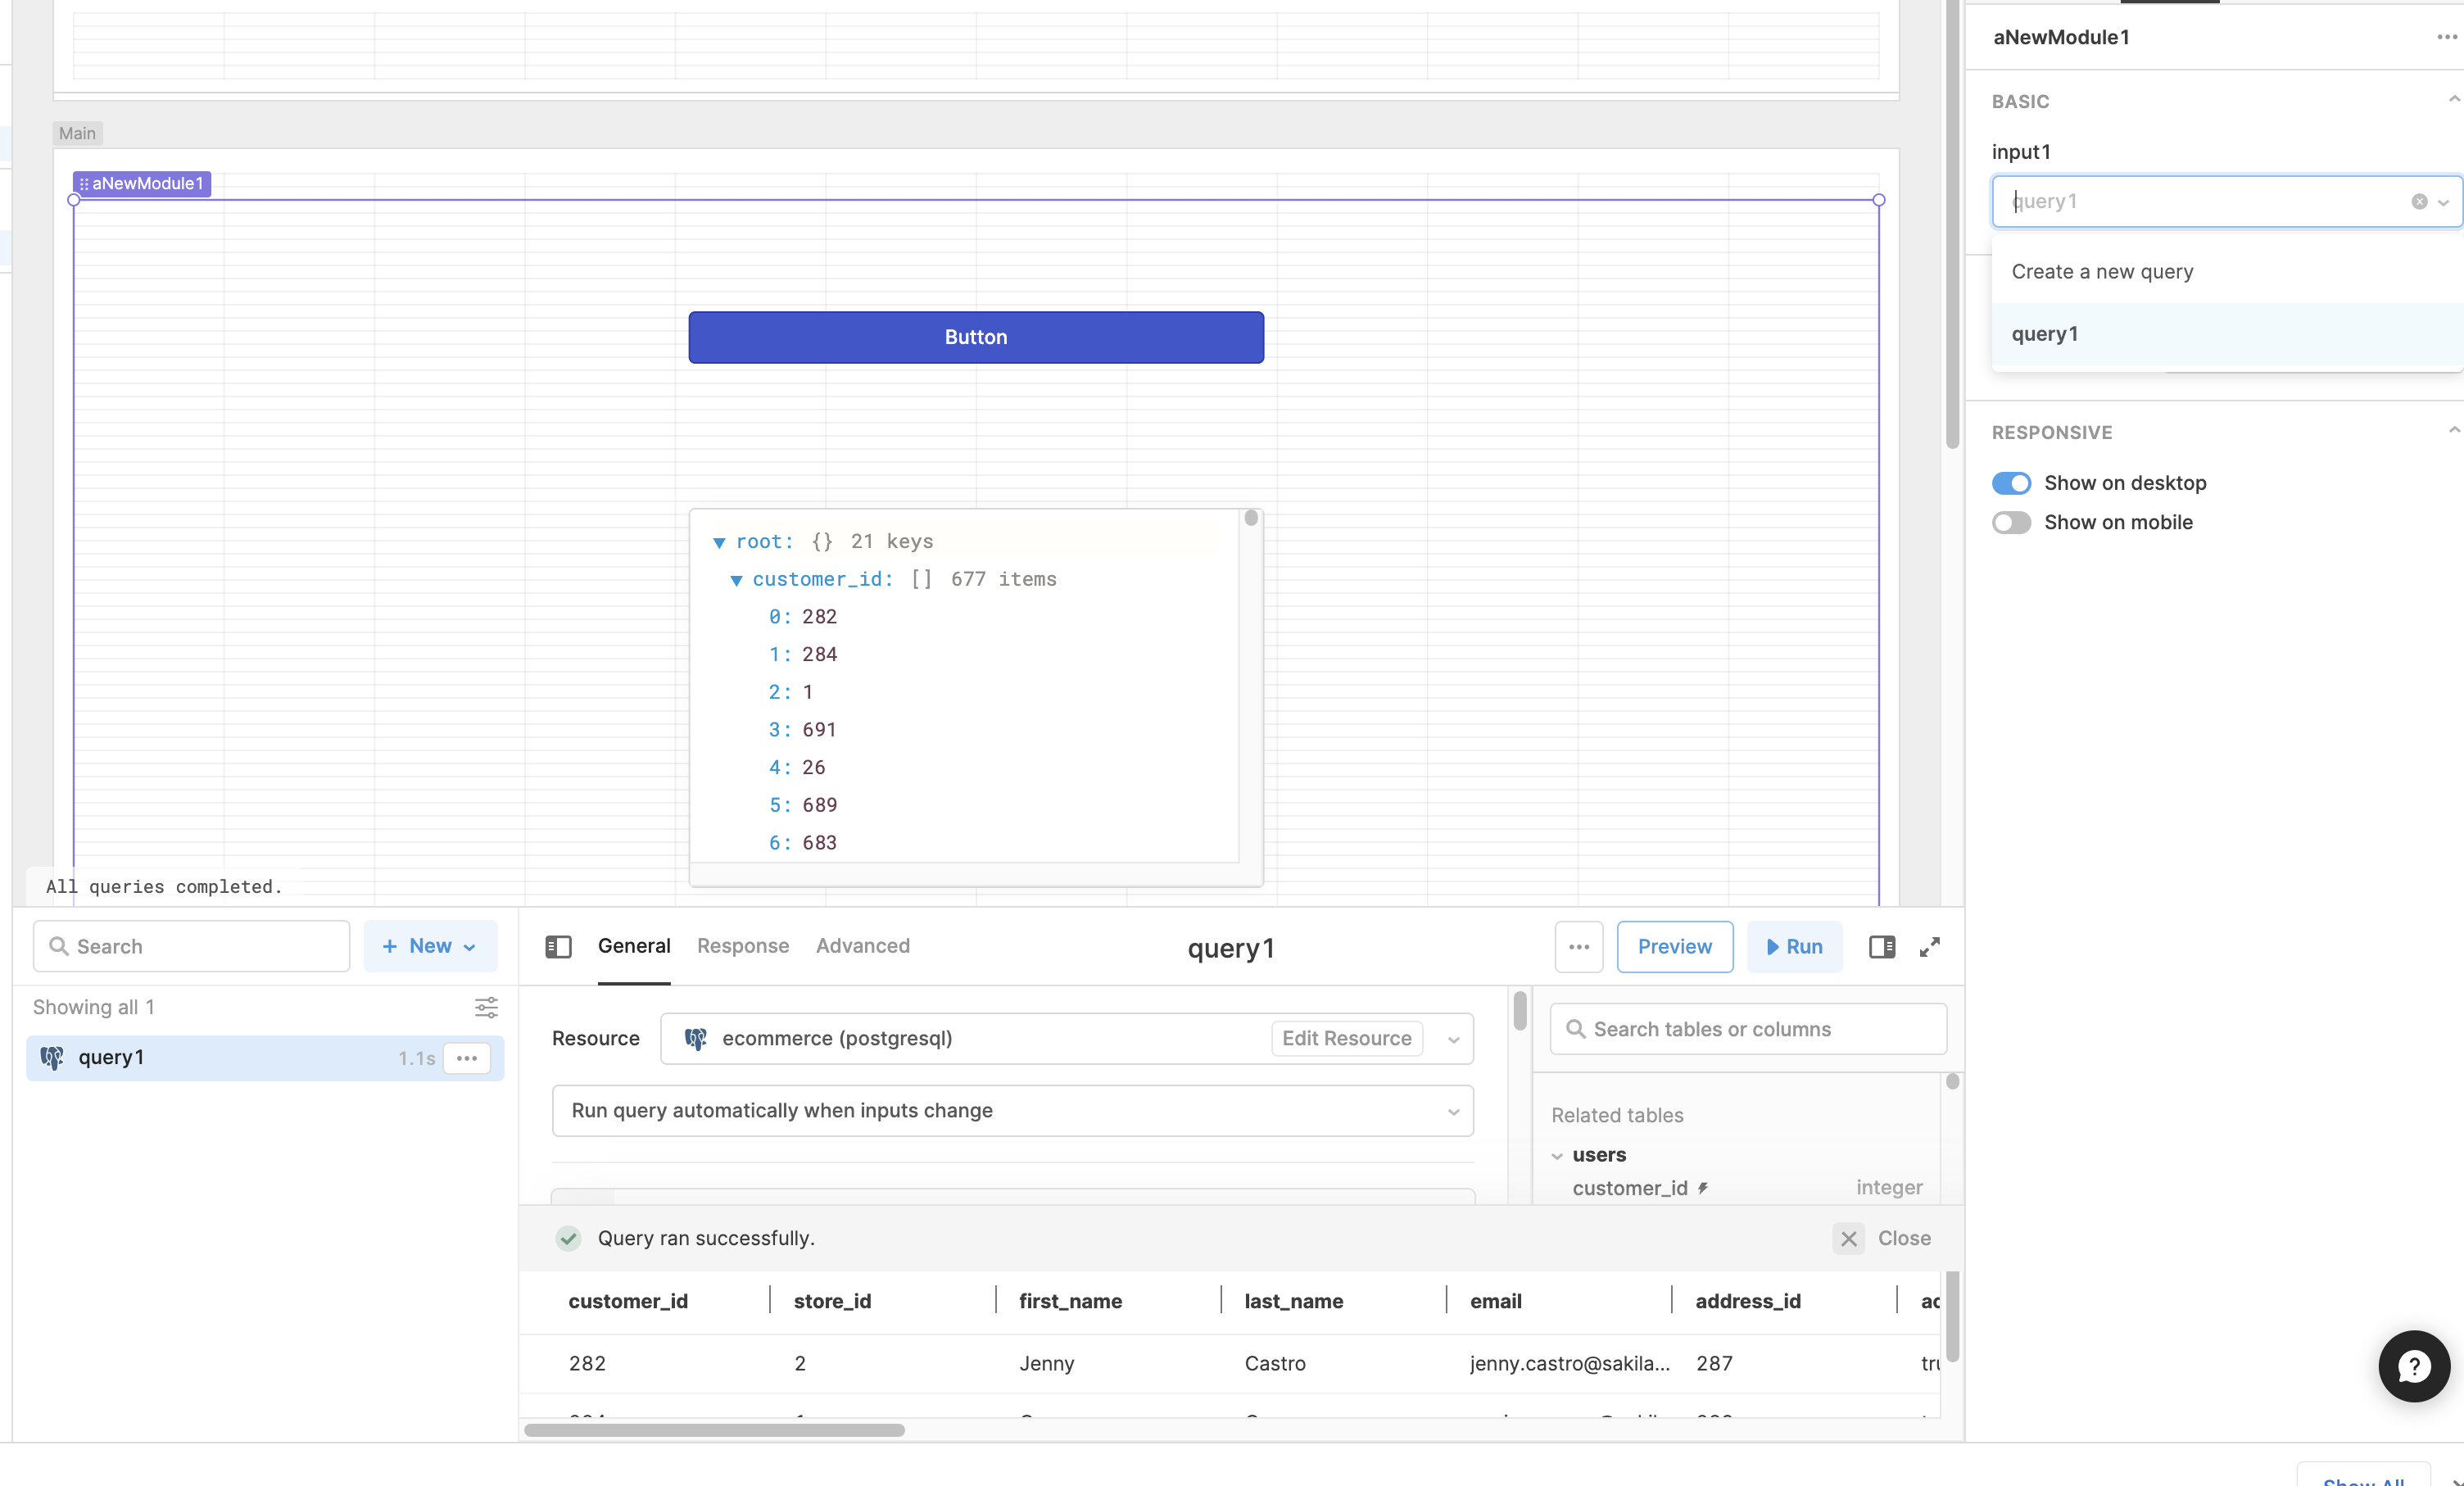
Task: Choose Create a new query option
Action: click(x=2102, y=272)
